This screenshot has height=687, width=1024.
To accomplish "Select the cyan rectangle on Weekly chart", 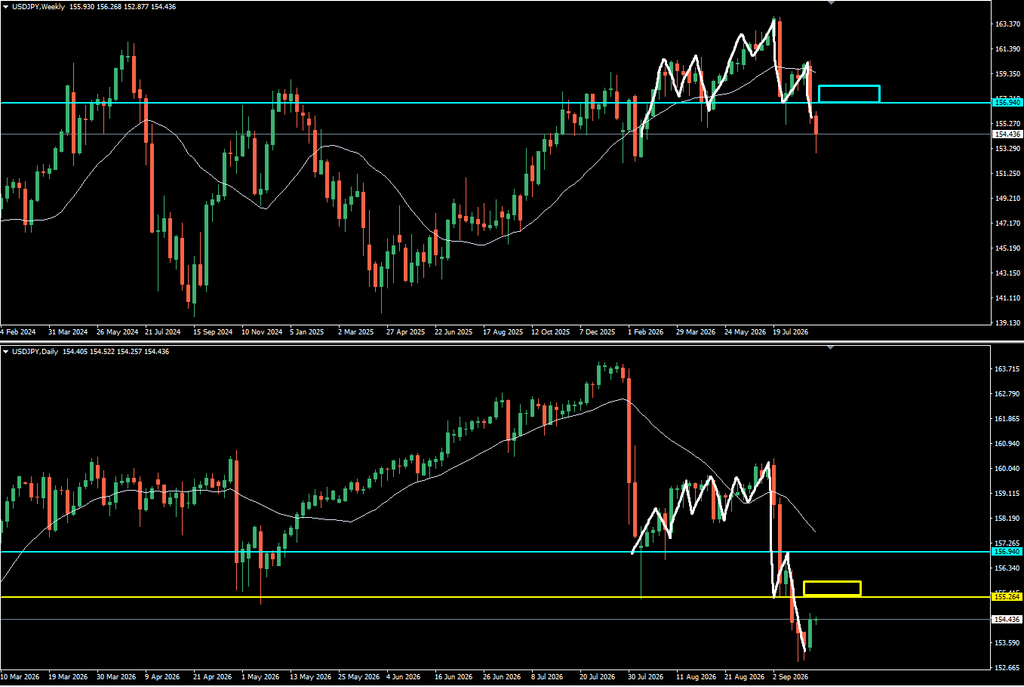I will pyautogui.click(x=849, y=93).
